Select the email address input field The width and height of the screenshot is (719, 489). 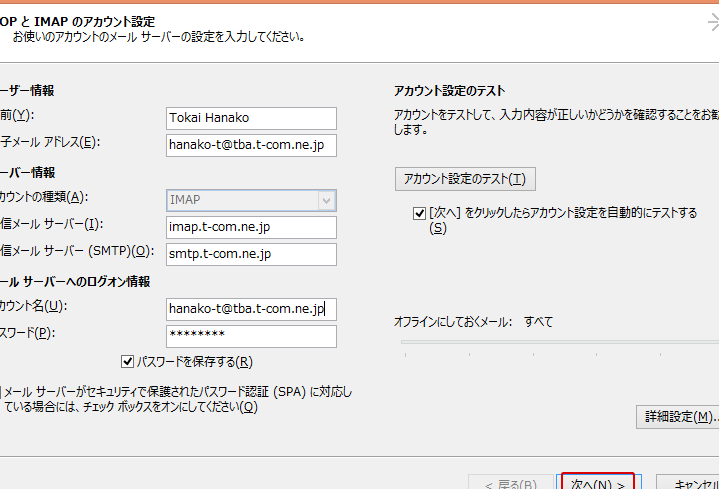click(x=251, y=145)
